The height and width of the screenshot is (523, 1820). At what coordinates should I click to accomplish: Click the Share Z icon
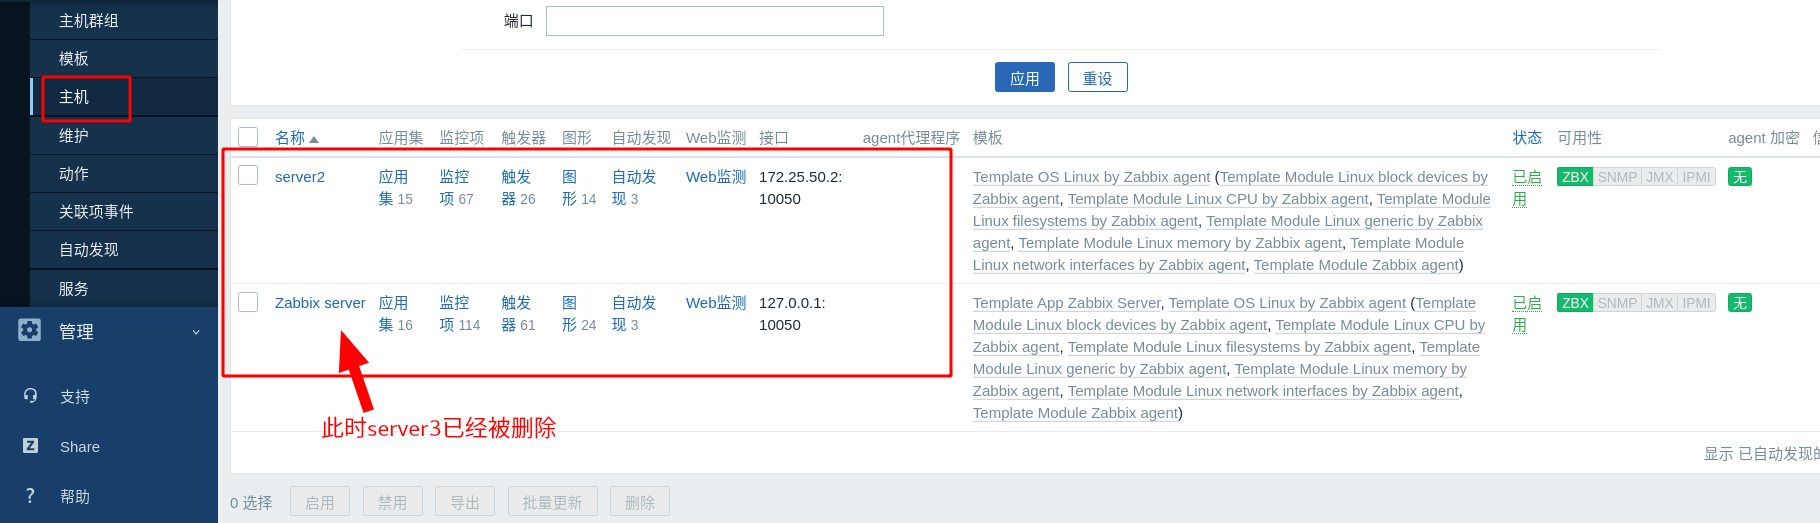tap(30, 446)
